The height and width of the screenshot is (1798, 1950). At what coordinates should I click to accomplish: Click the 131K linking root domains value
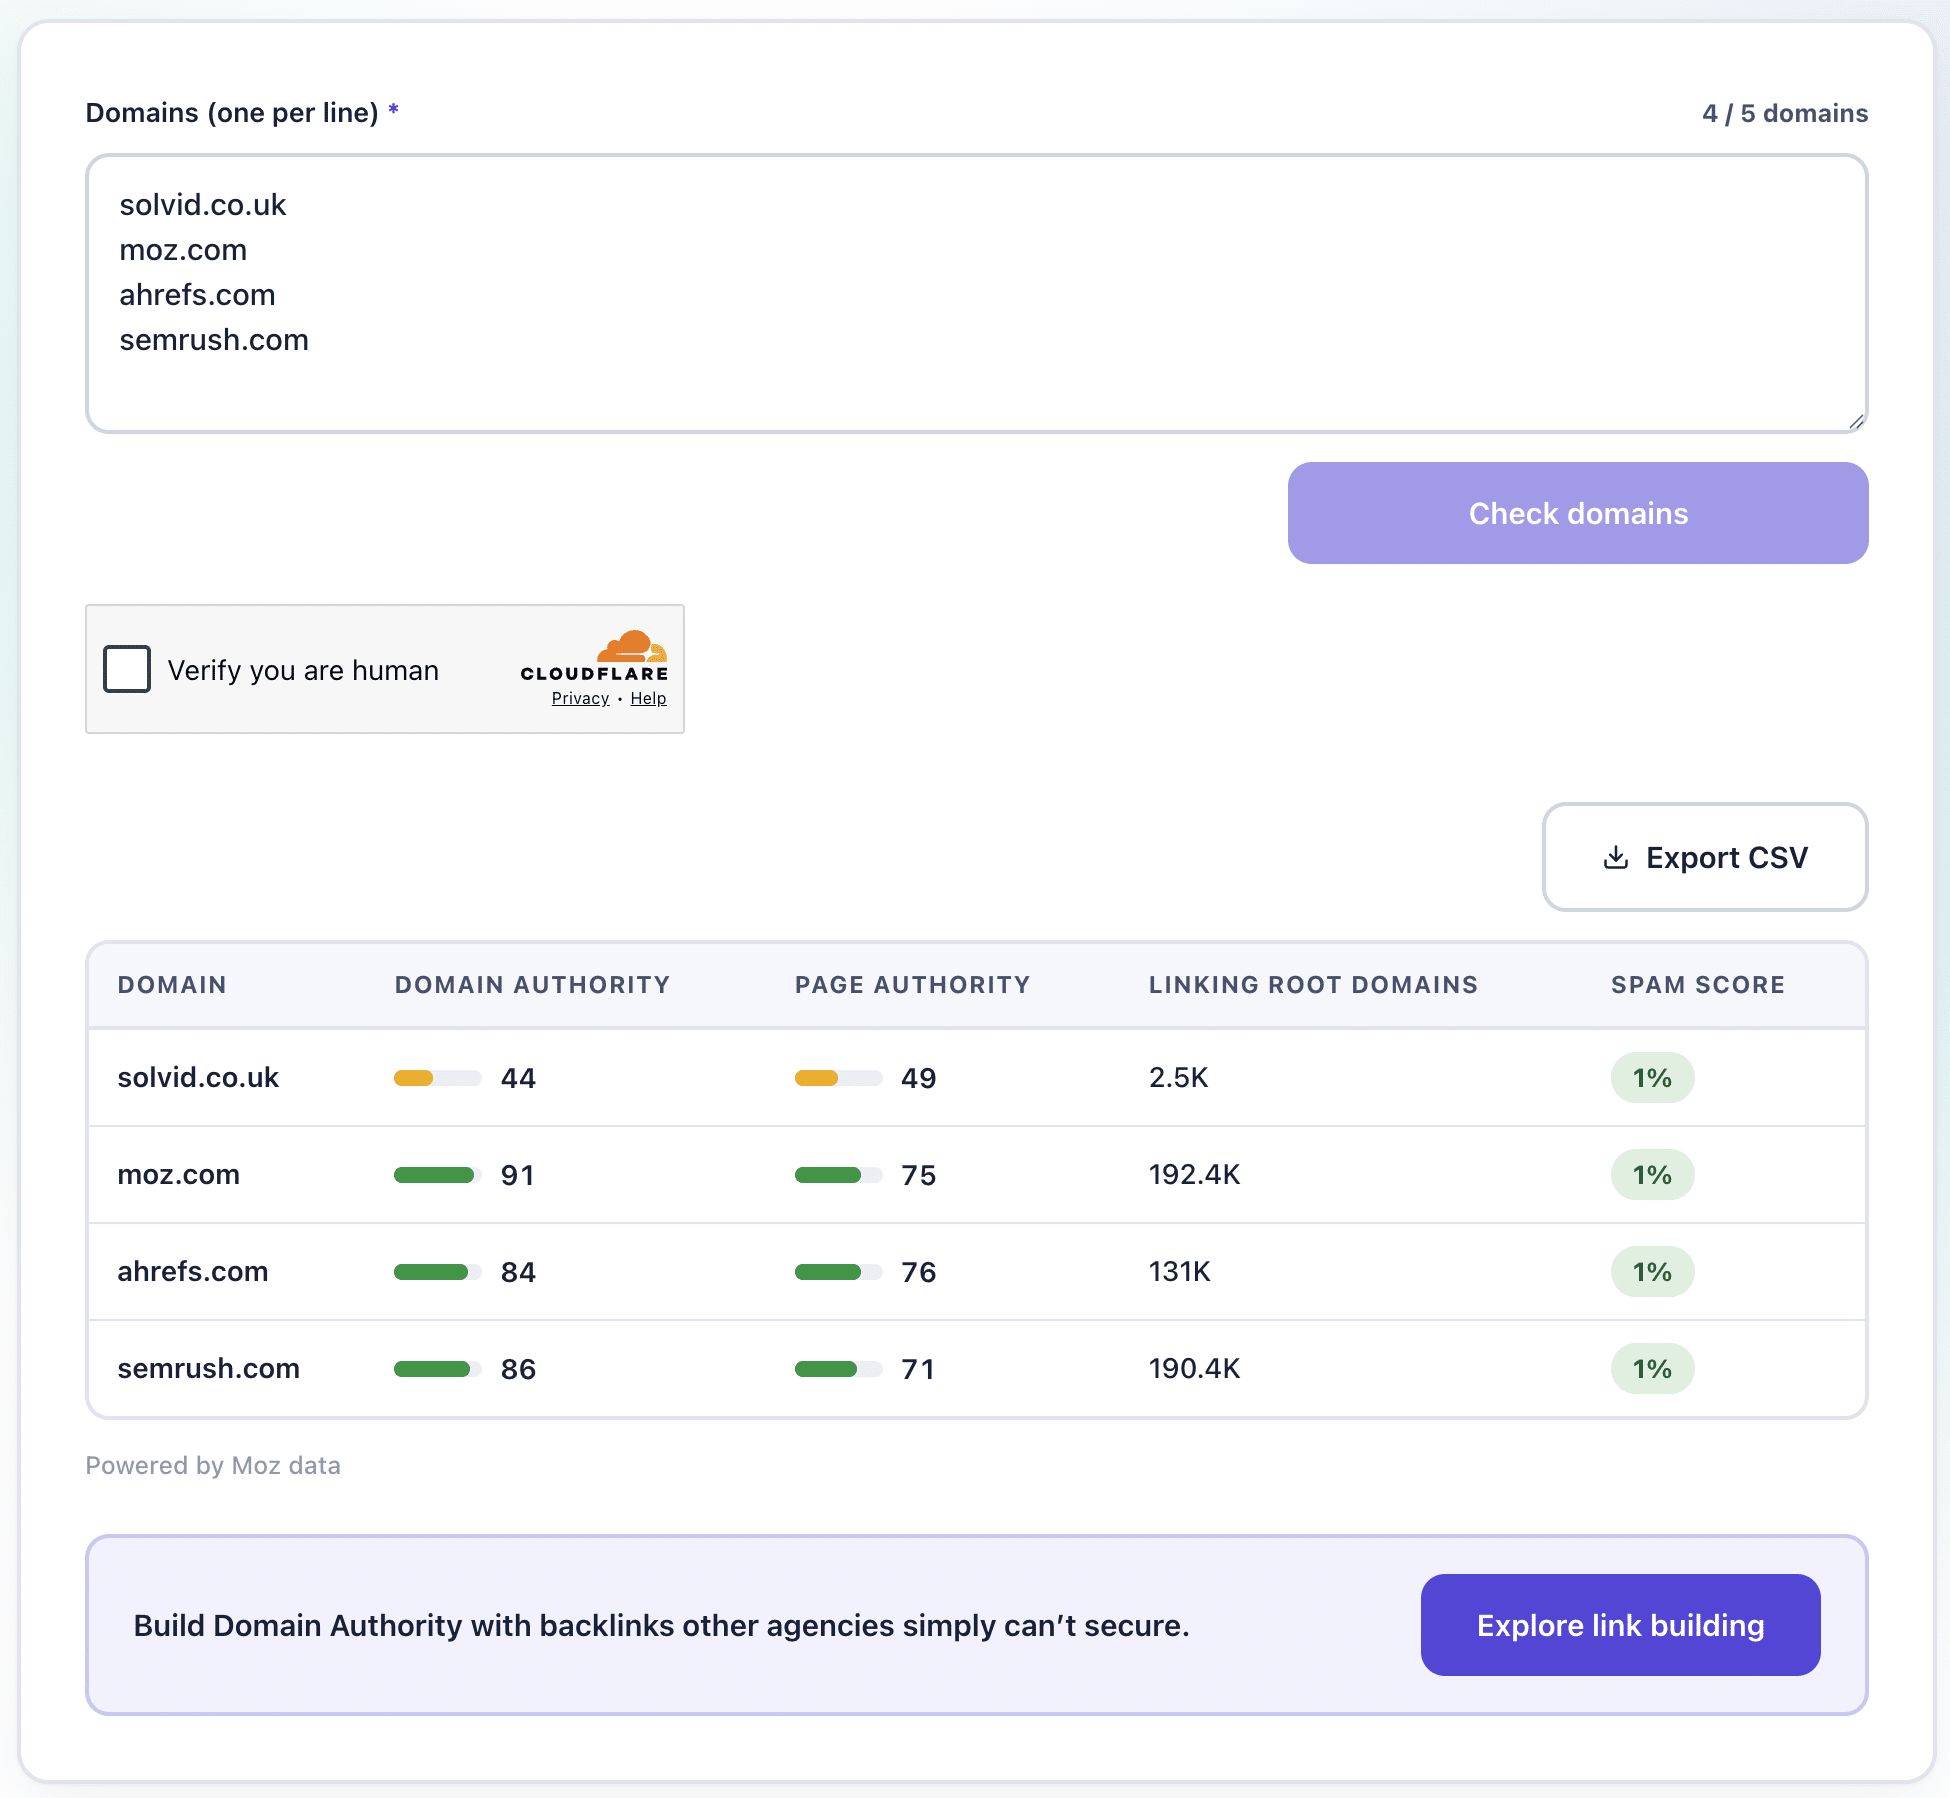click(1180, 1271)
